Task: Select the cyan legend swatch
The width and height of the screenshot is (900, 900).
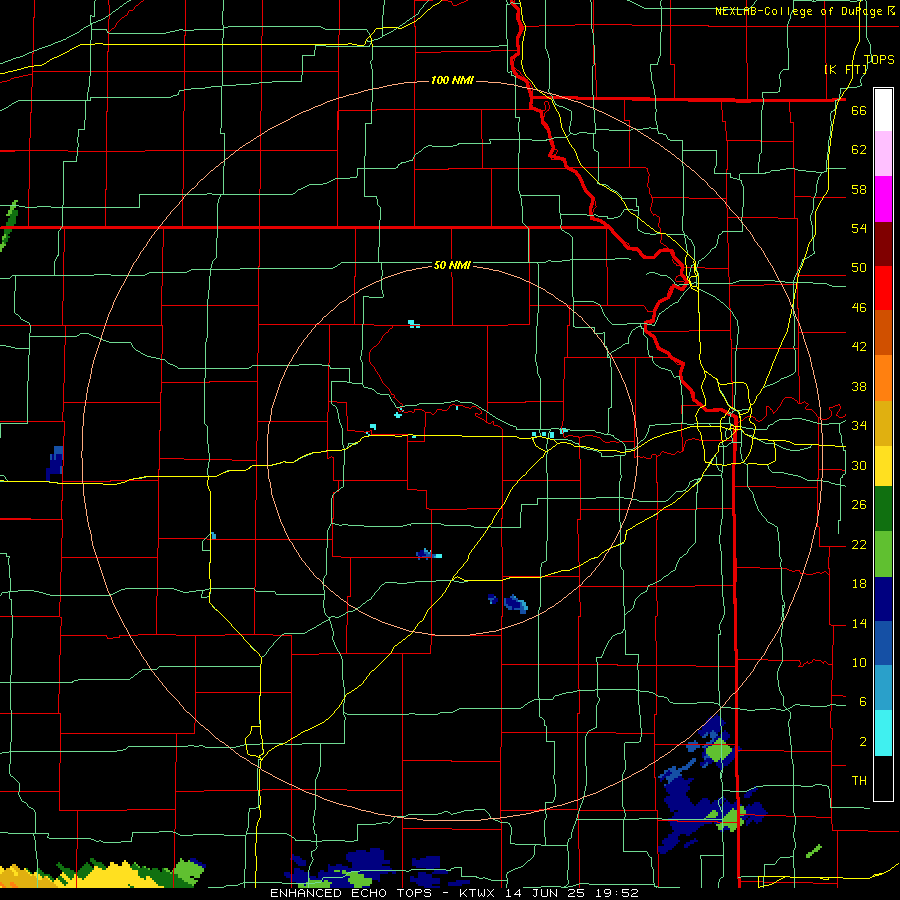Action: (x=883, y=733)
